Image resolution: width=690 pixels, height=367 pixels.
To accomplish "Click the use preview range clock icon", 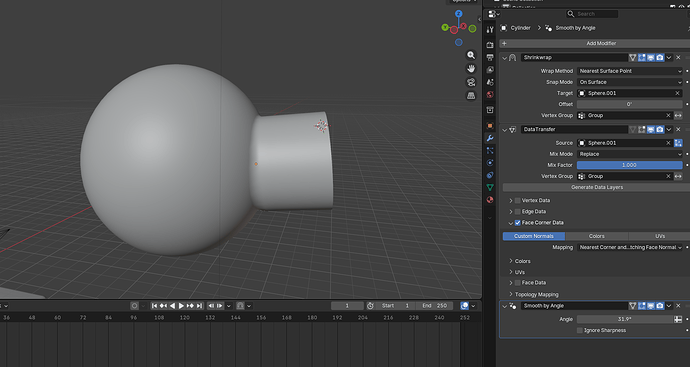I will (370, 306).
